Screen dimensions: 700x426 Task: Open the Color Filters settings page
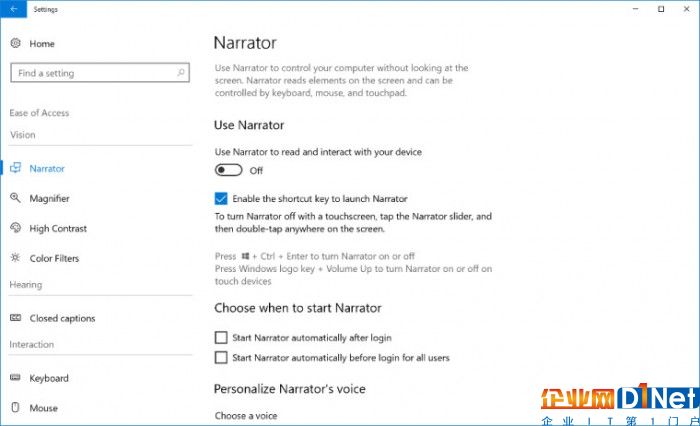click(x=54, y=258)
